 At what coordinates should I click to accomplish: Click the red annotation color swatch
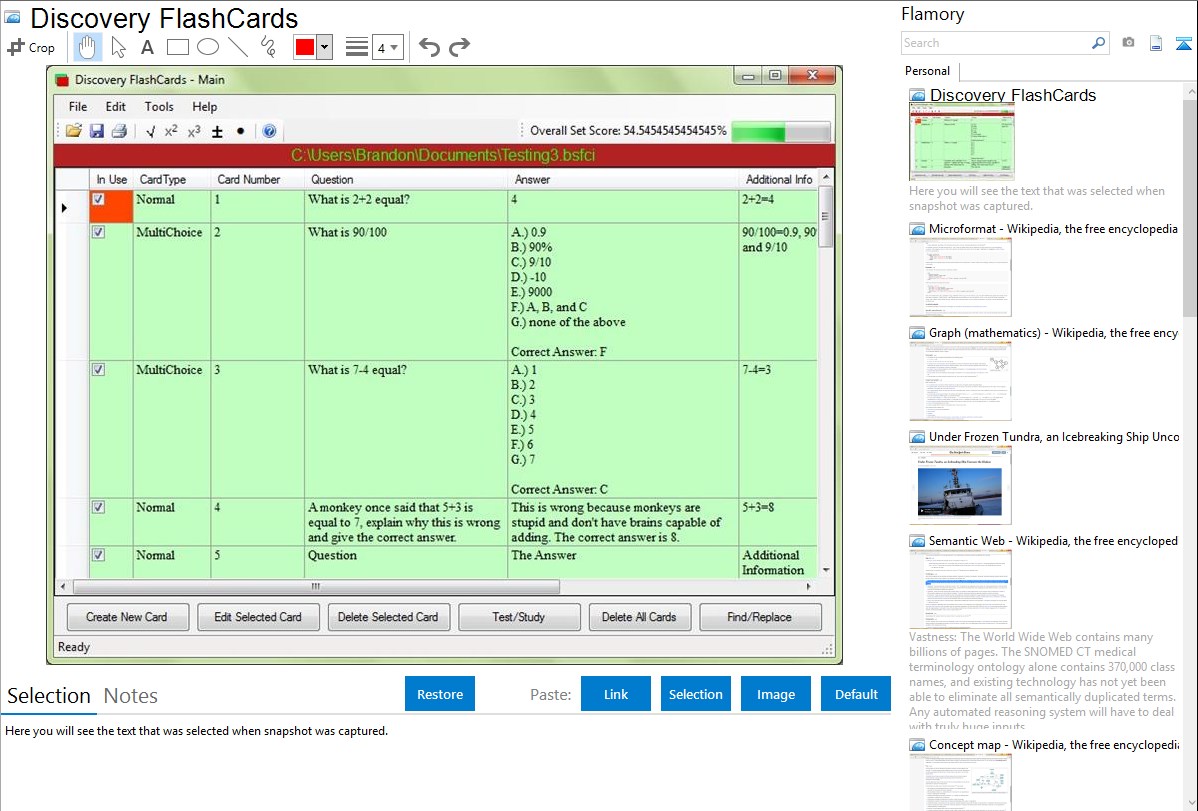305,47
